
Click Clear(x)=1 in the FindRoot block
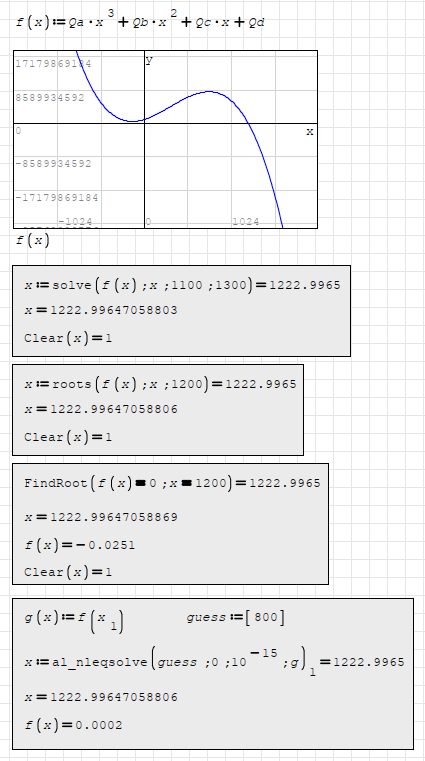68,572
